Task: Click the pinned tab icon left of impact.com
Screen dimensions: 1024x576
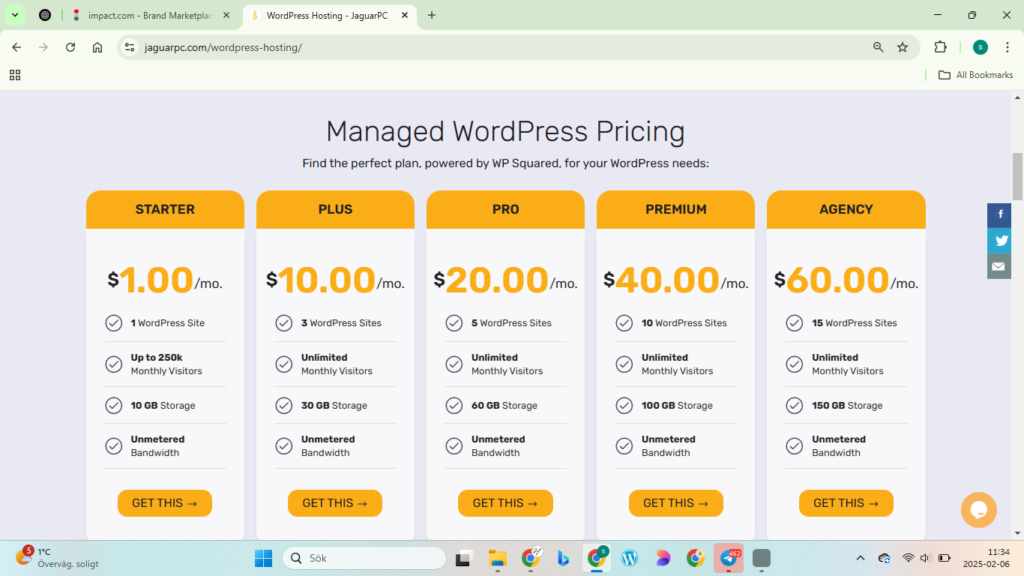Action: point(45,15)
